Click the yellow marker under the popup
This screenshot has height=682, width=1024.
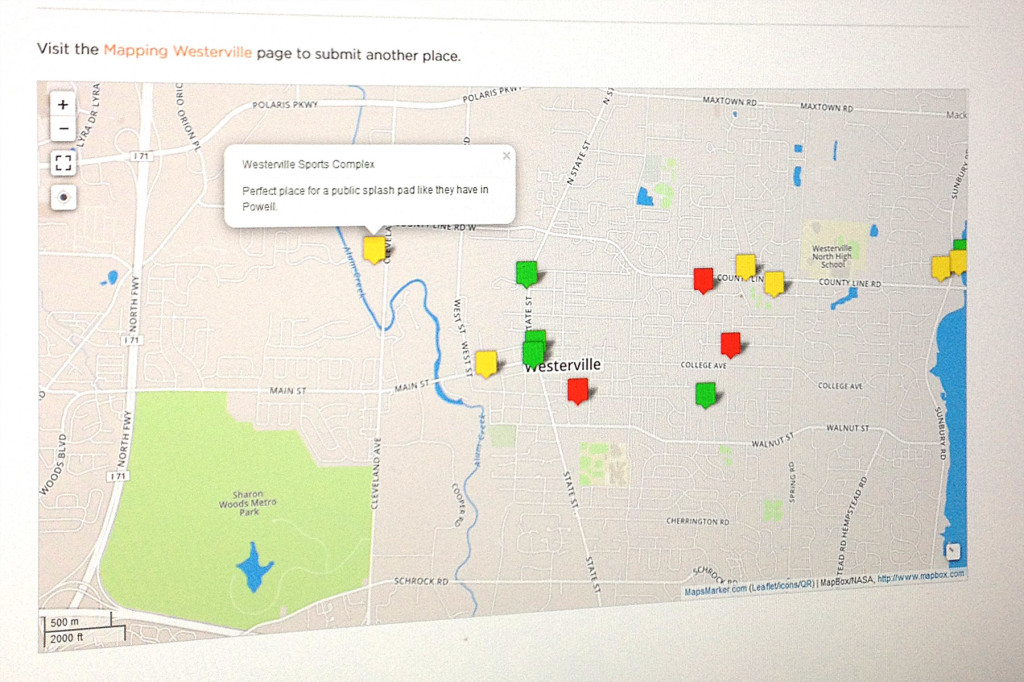(374, 248)
